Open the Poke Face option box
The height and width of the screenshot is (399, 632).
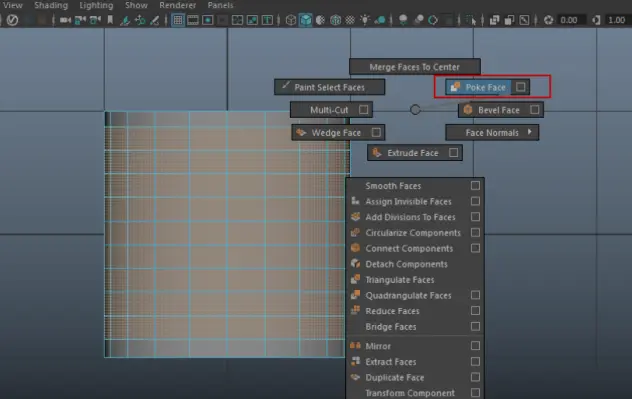tap(521, 87)
